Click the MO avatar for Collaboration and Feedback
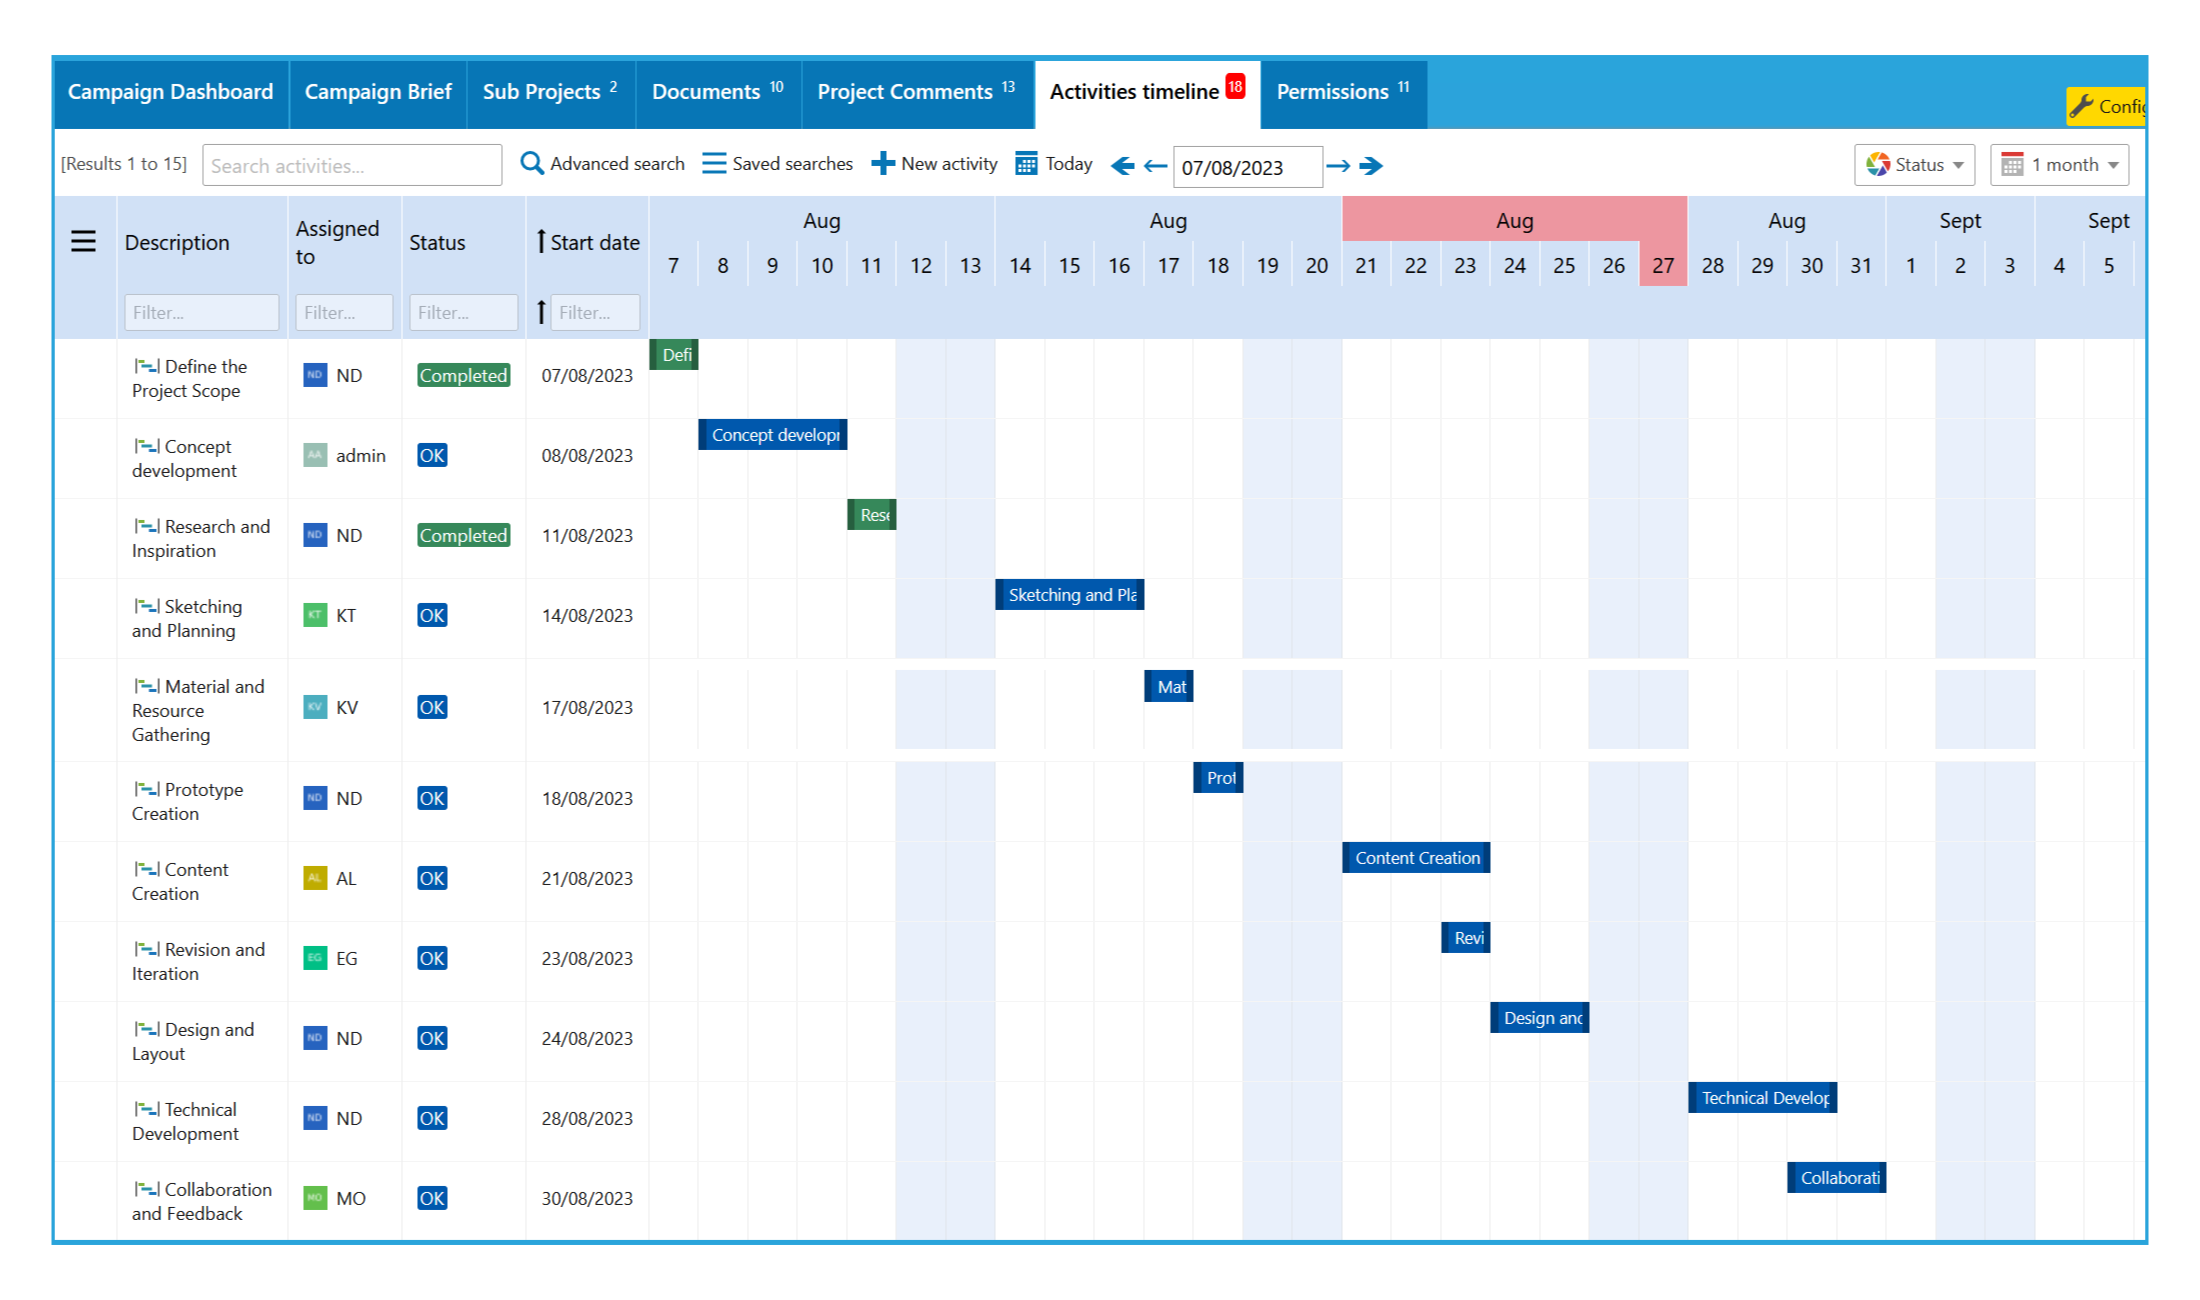 314,1197
